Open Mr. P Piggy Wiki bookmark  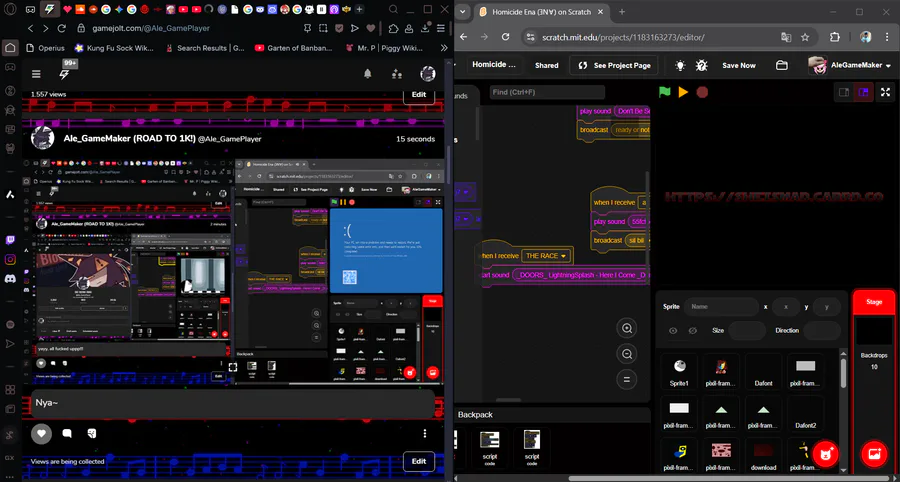(384, 48)
